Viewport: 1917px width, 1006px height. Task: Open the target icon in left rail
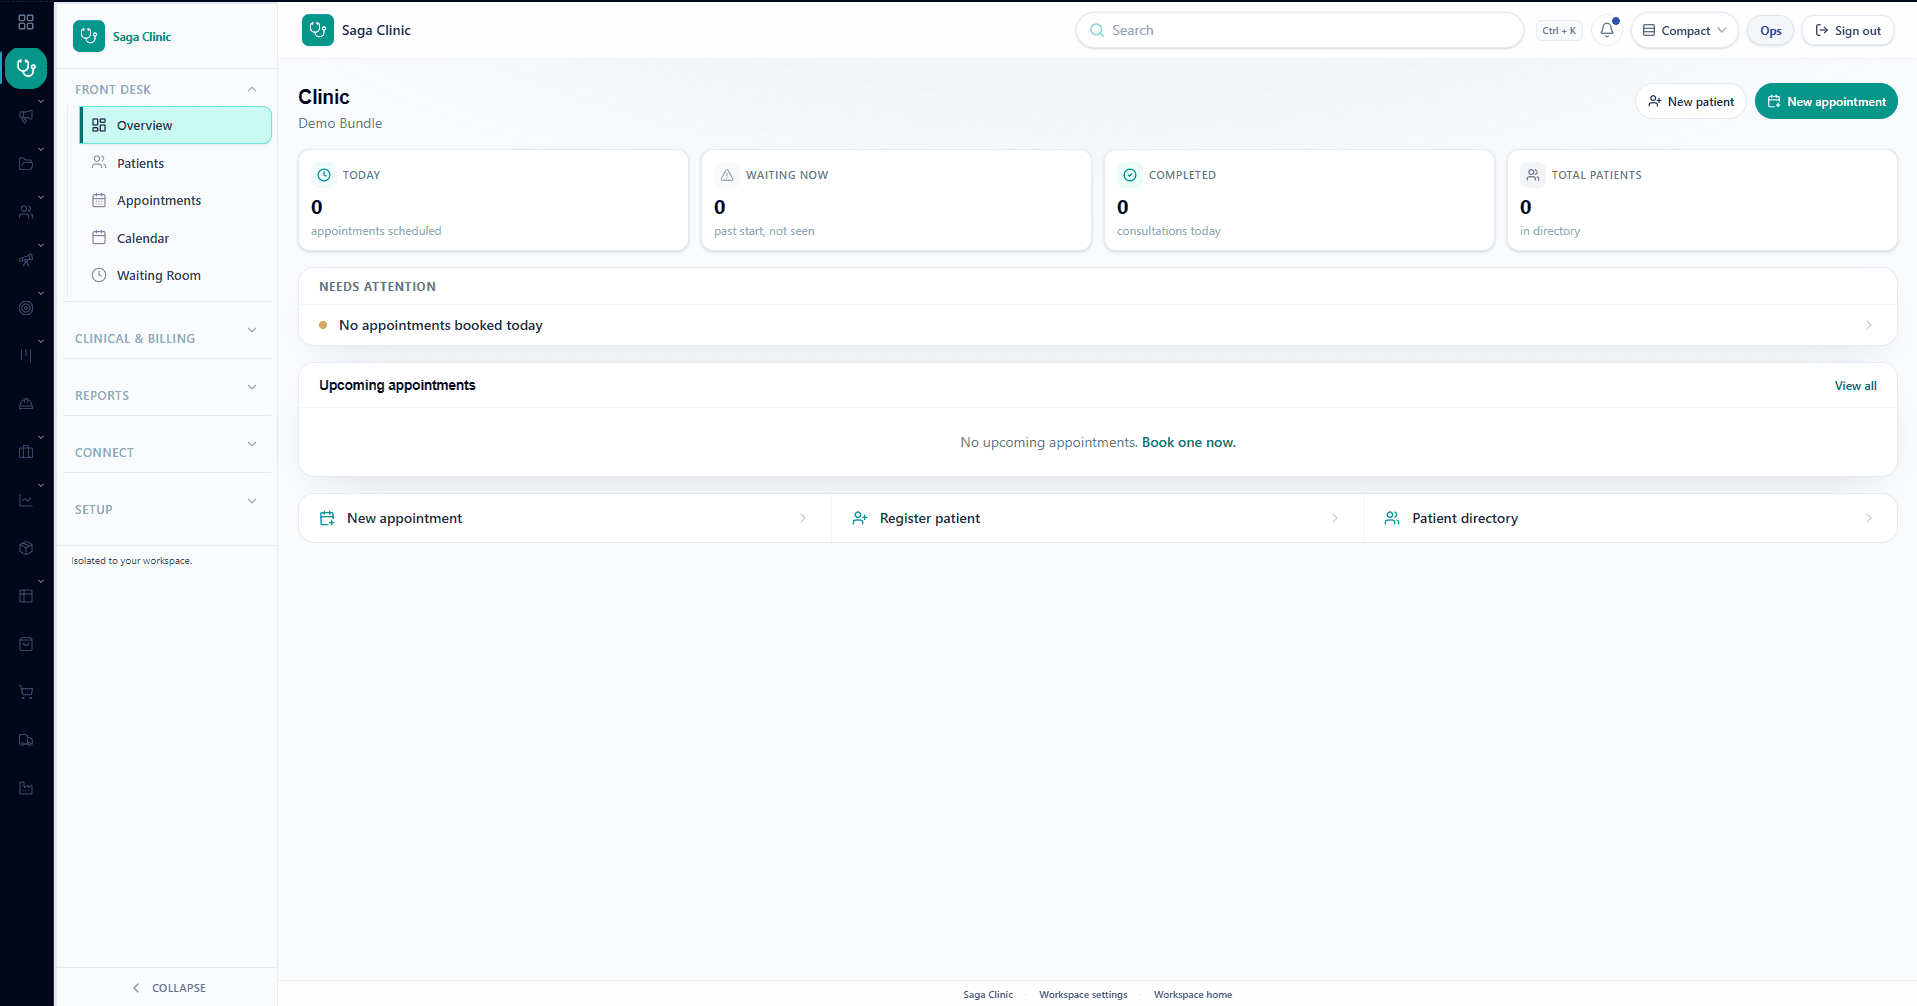[26, 308]
